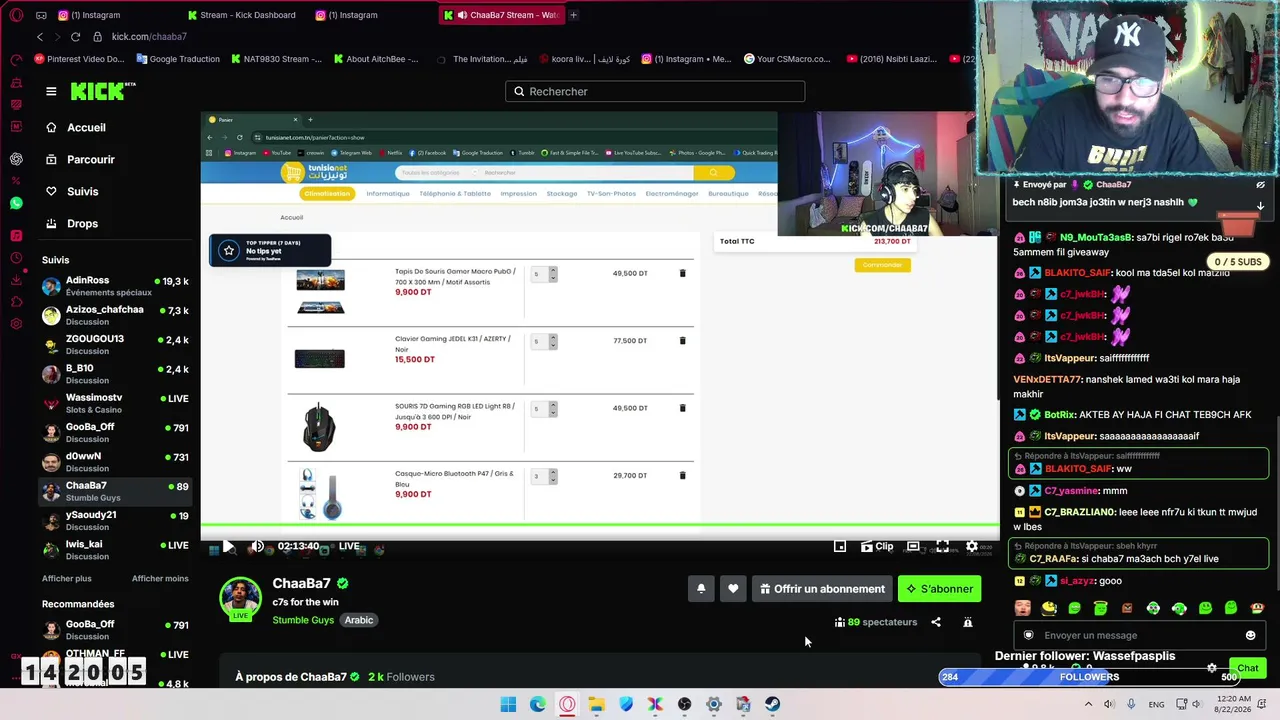Reload the page
Image resolution: width=1280 pixels, height=720 pixels.
[75, 37]
